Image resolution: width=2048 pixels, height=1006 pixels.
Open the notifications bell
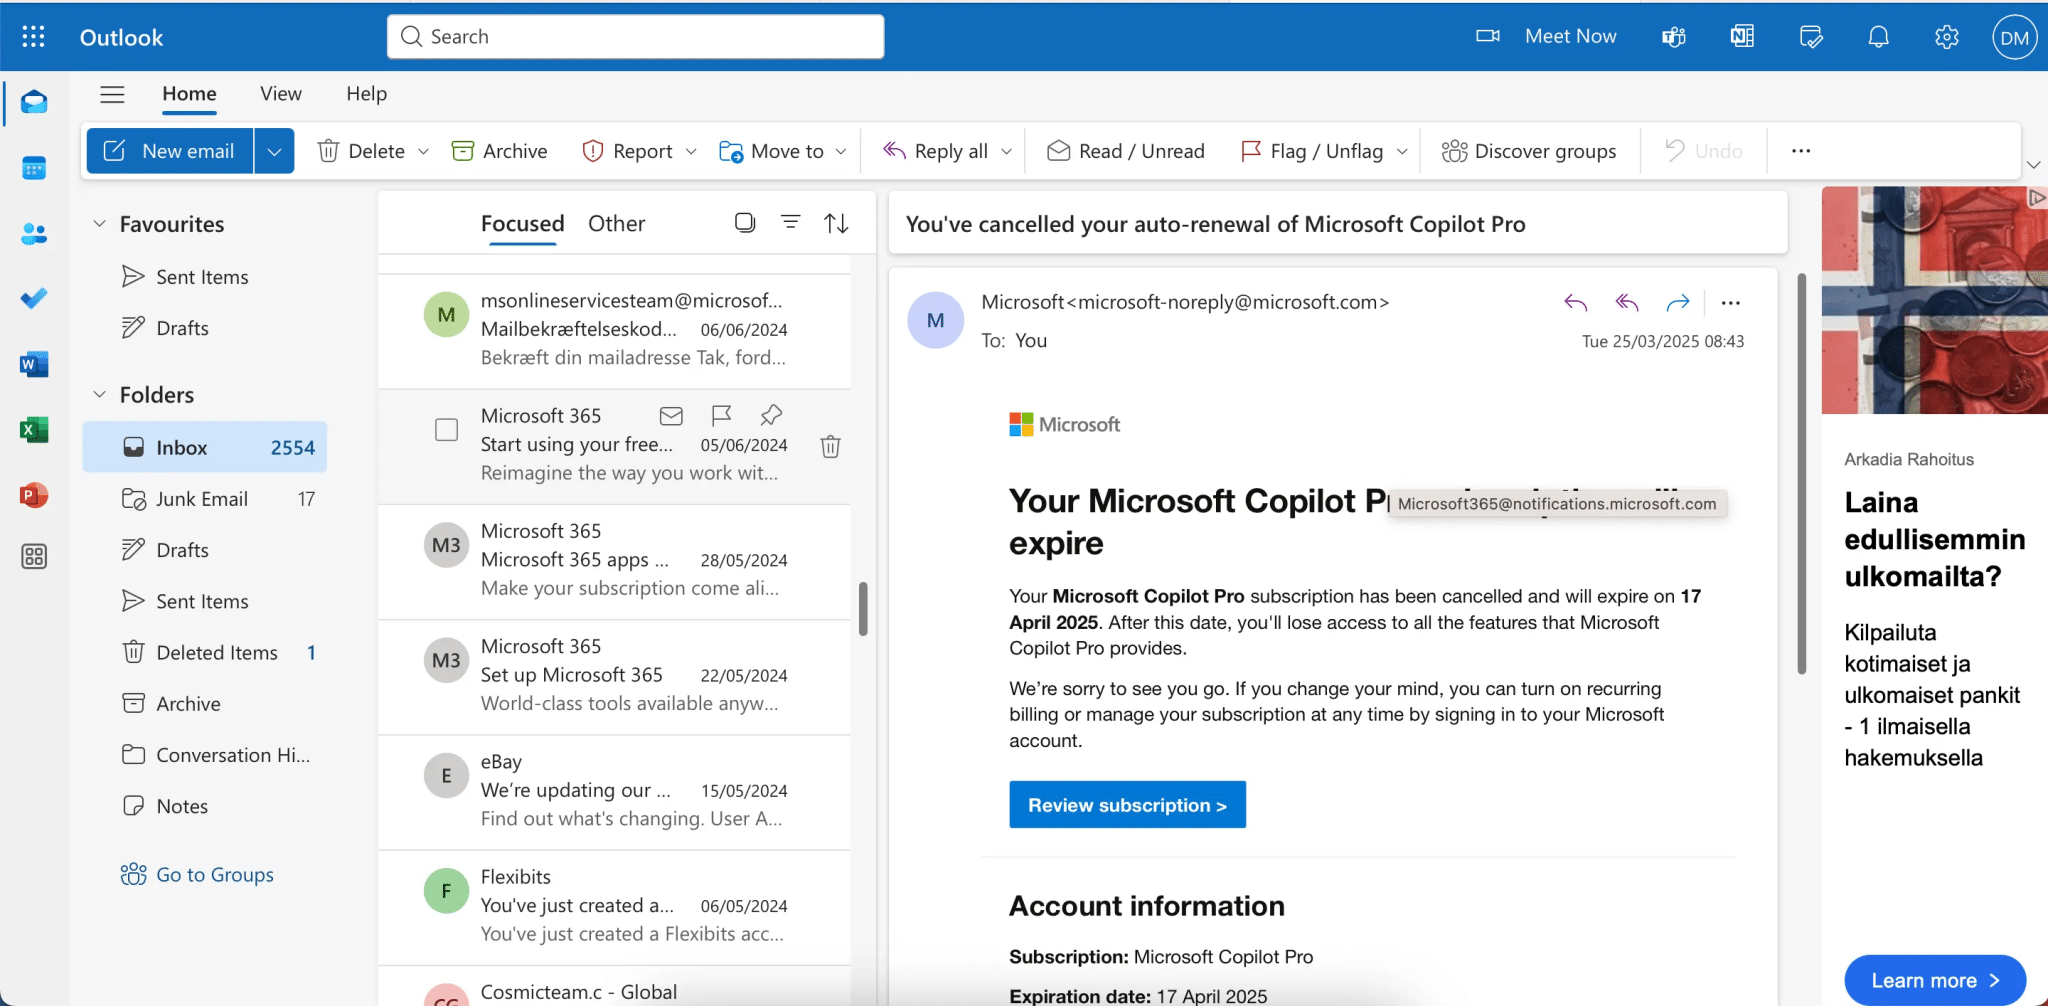pyautogui.click(x=1878, y=36)
